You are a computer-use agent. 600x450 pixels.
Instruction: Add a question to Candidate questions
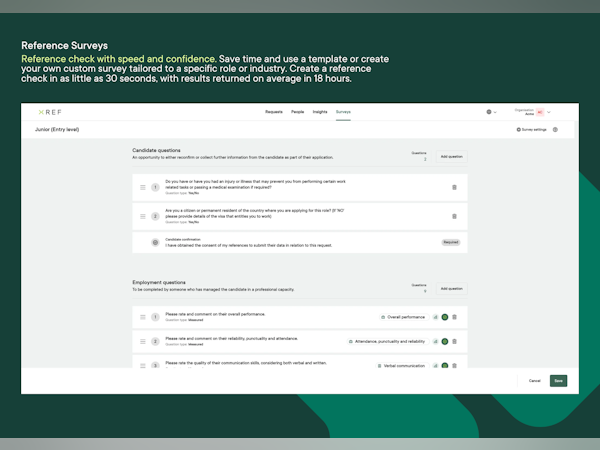pyautogui.click(x=452, y=157)
